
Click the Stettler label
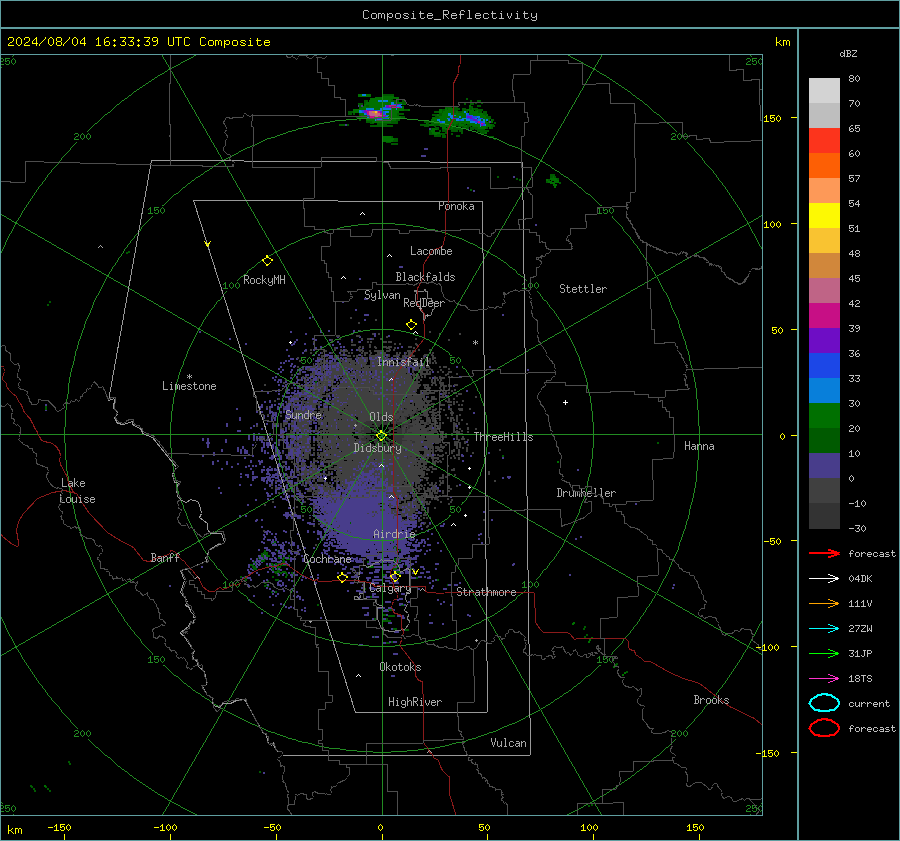tap(583, 289)
